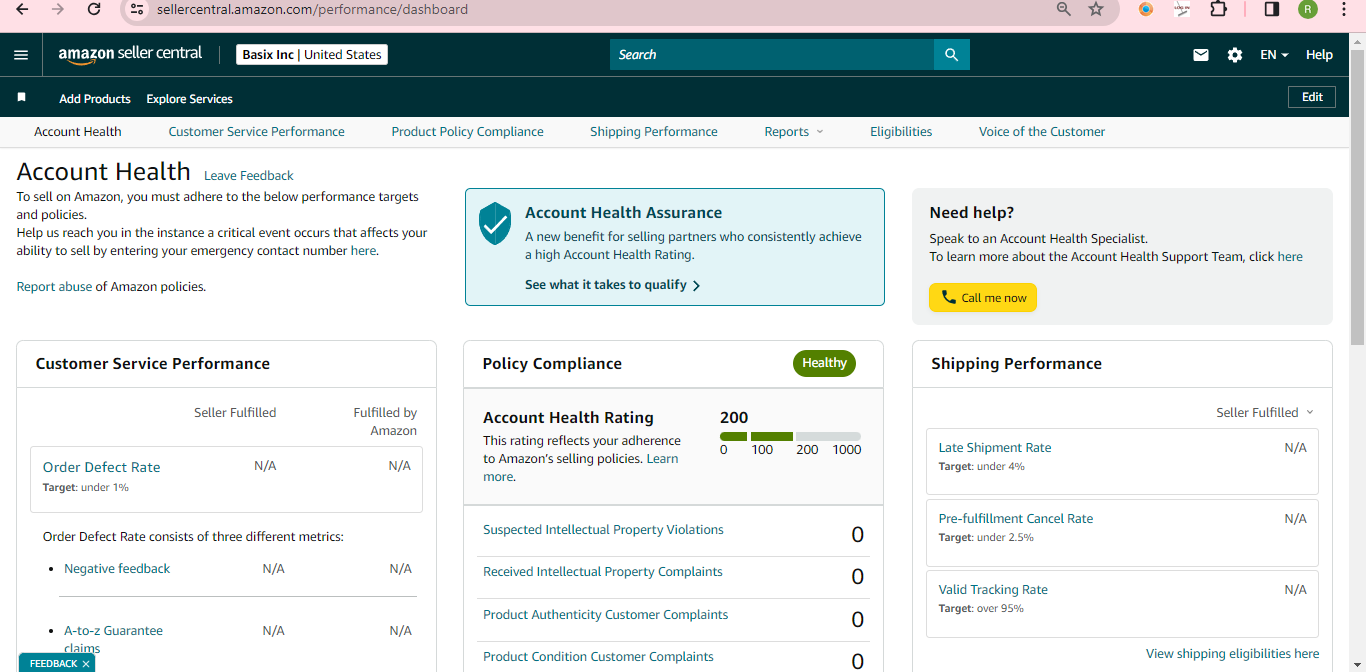
Task: Expand 'See what it takes to qualify'
Action: point(612,285)
